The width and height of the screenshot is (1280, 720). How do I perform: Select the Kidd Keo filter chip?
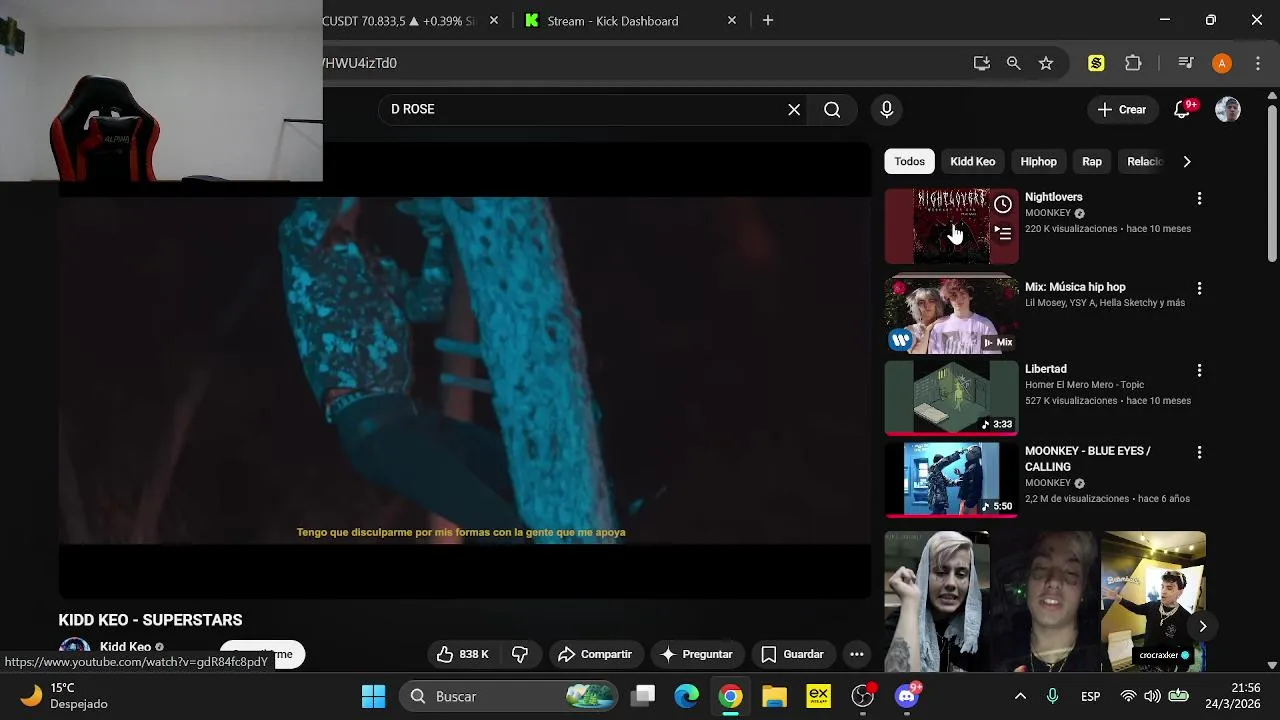coord(973,161)
